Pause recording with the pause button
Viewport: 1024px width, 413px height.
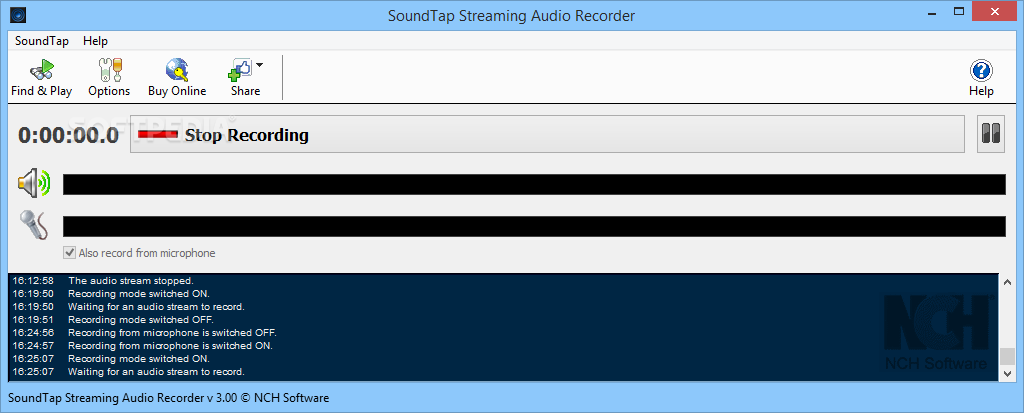pos(991,134)
